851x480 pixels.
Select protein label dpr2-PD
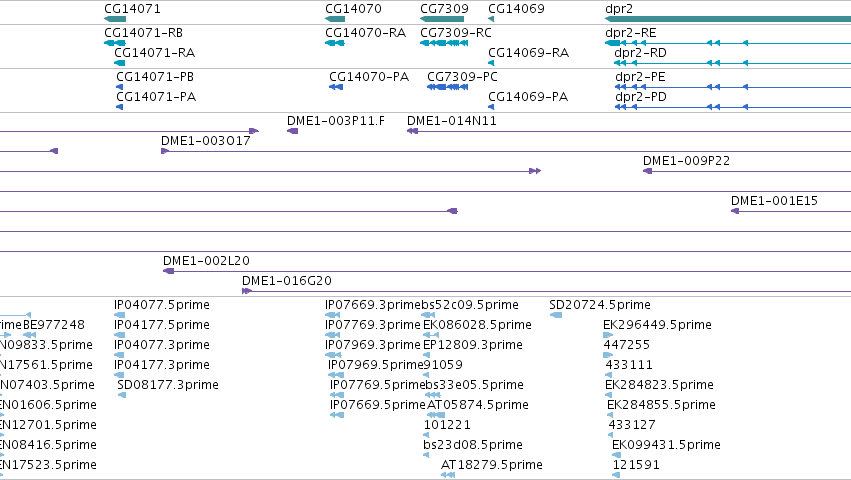click(641, 97)
